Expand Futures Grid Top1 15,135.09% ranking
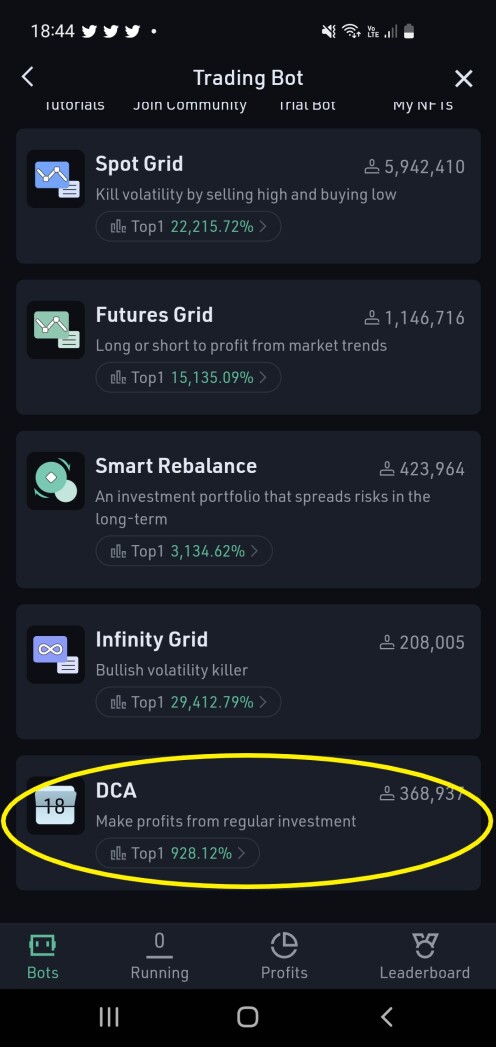Viewport: 496px width, 1047px height. pyautogui.click(x=188, y=377)
